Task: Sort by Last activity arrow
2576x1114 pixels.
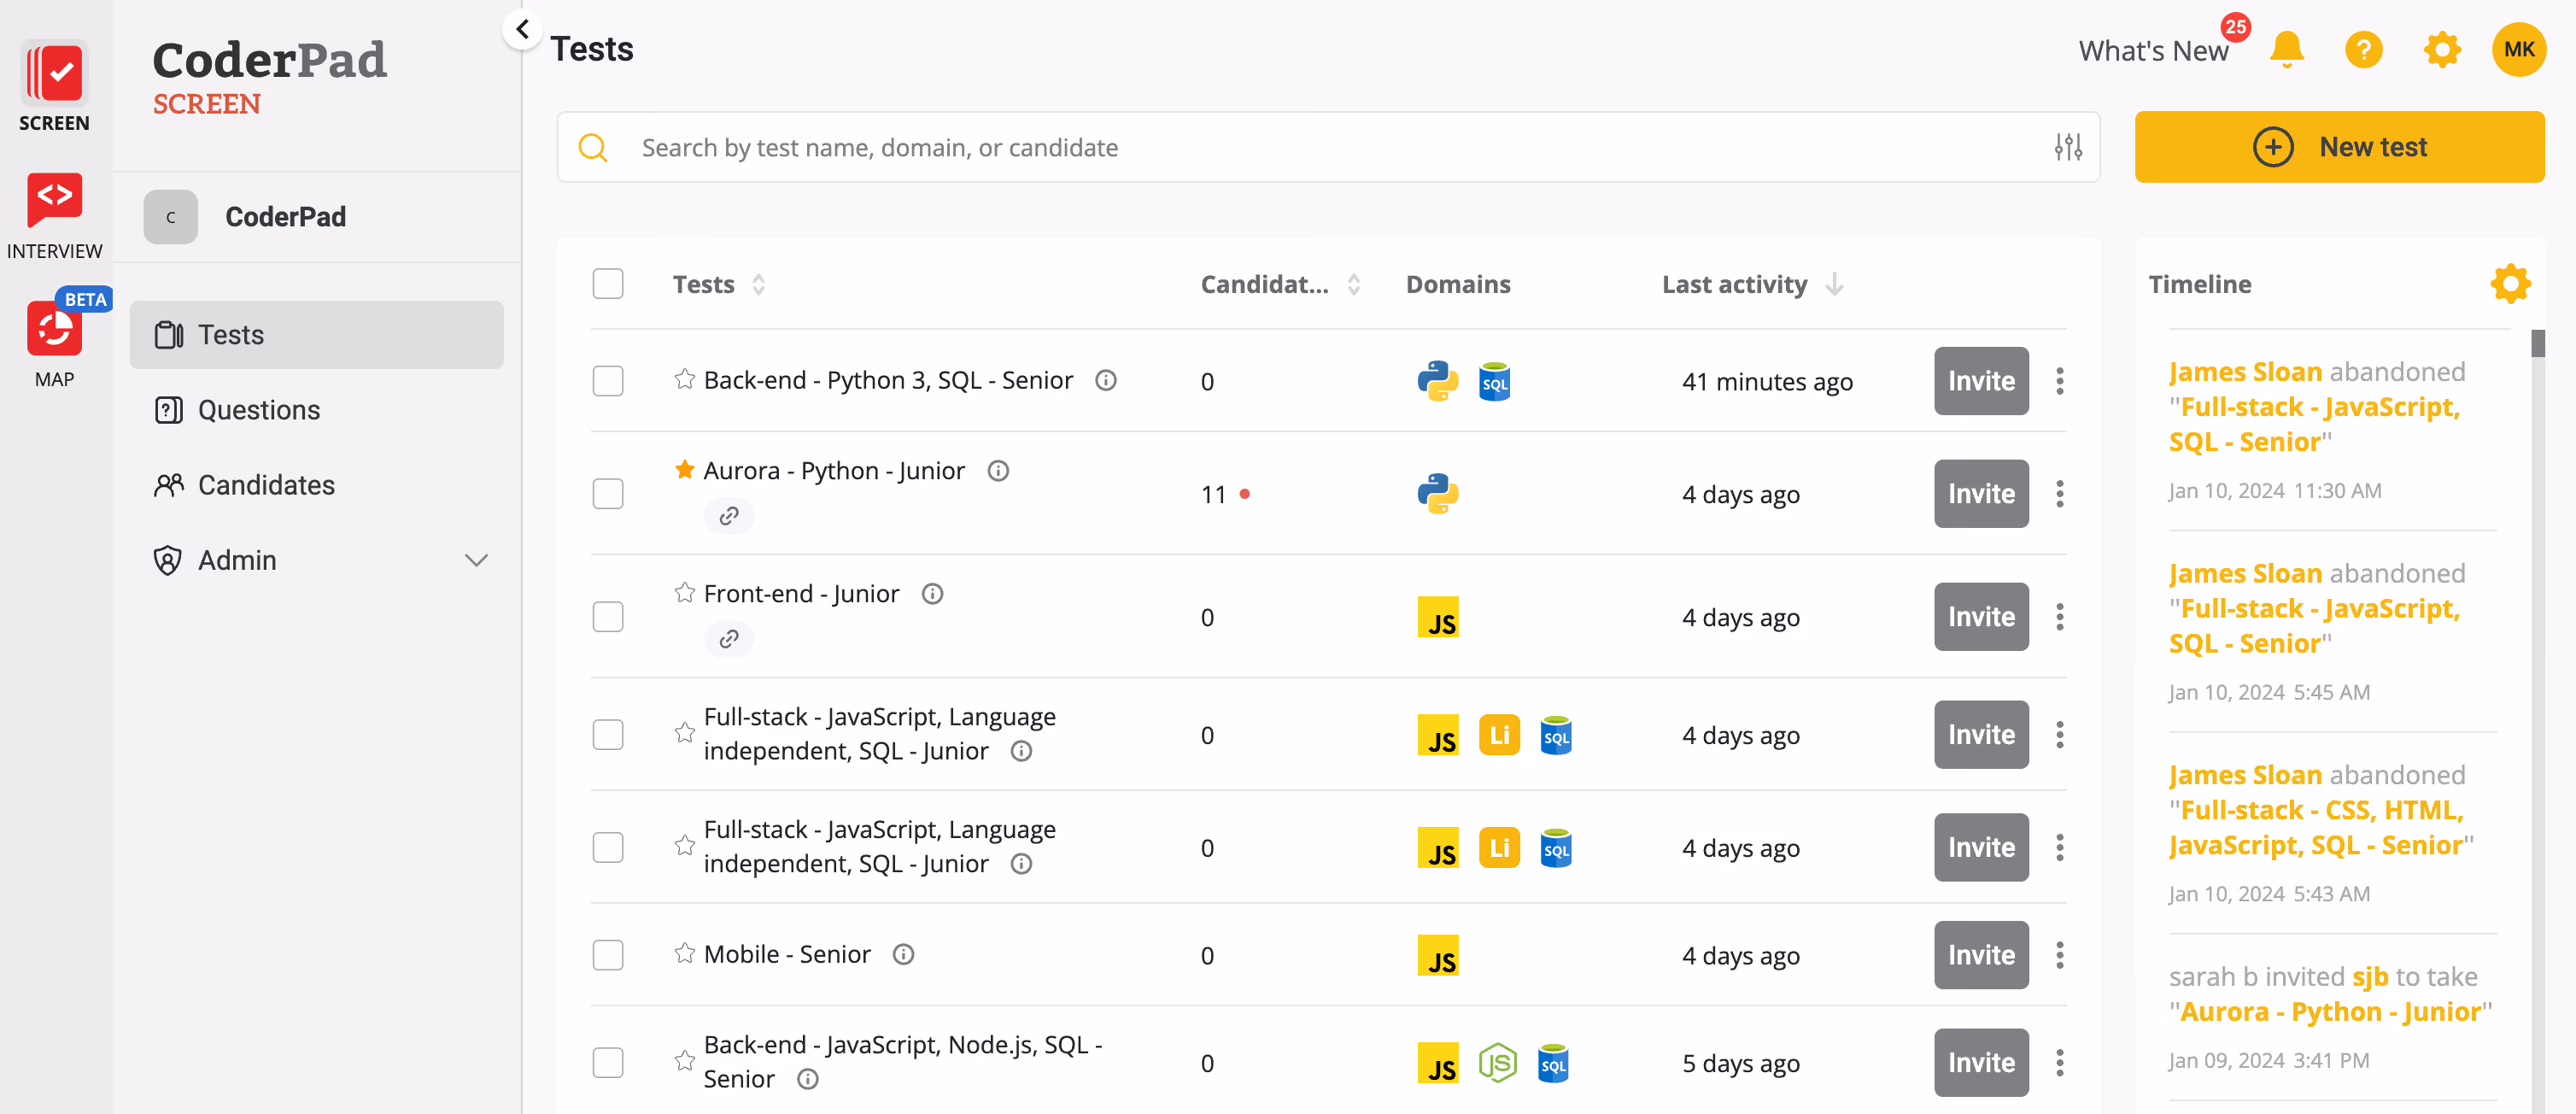Action: [1834, 284]
